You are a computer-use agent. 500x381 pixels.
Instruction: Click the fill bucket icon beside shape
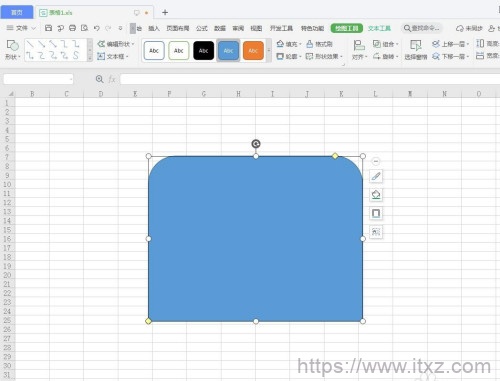click(376, 194)
